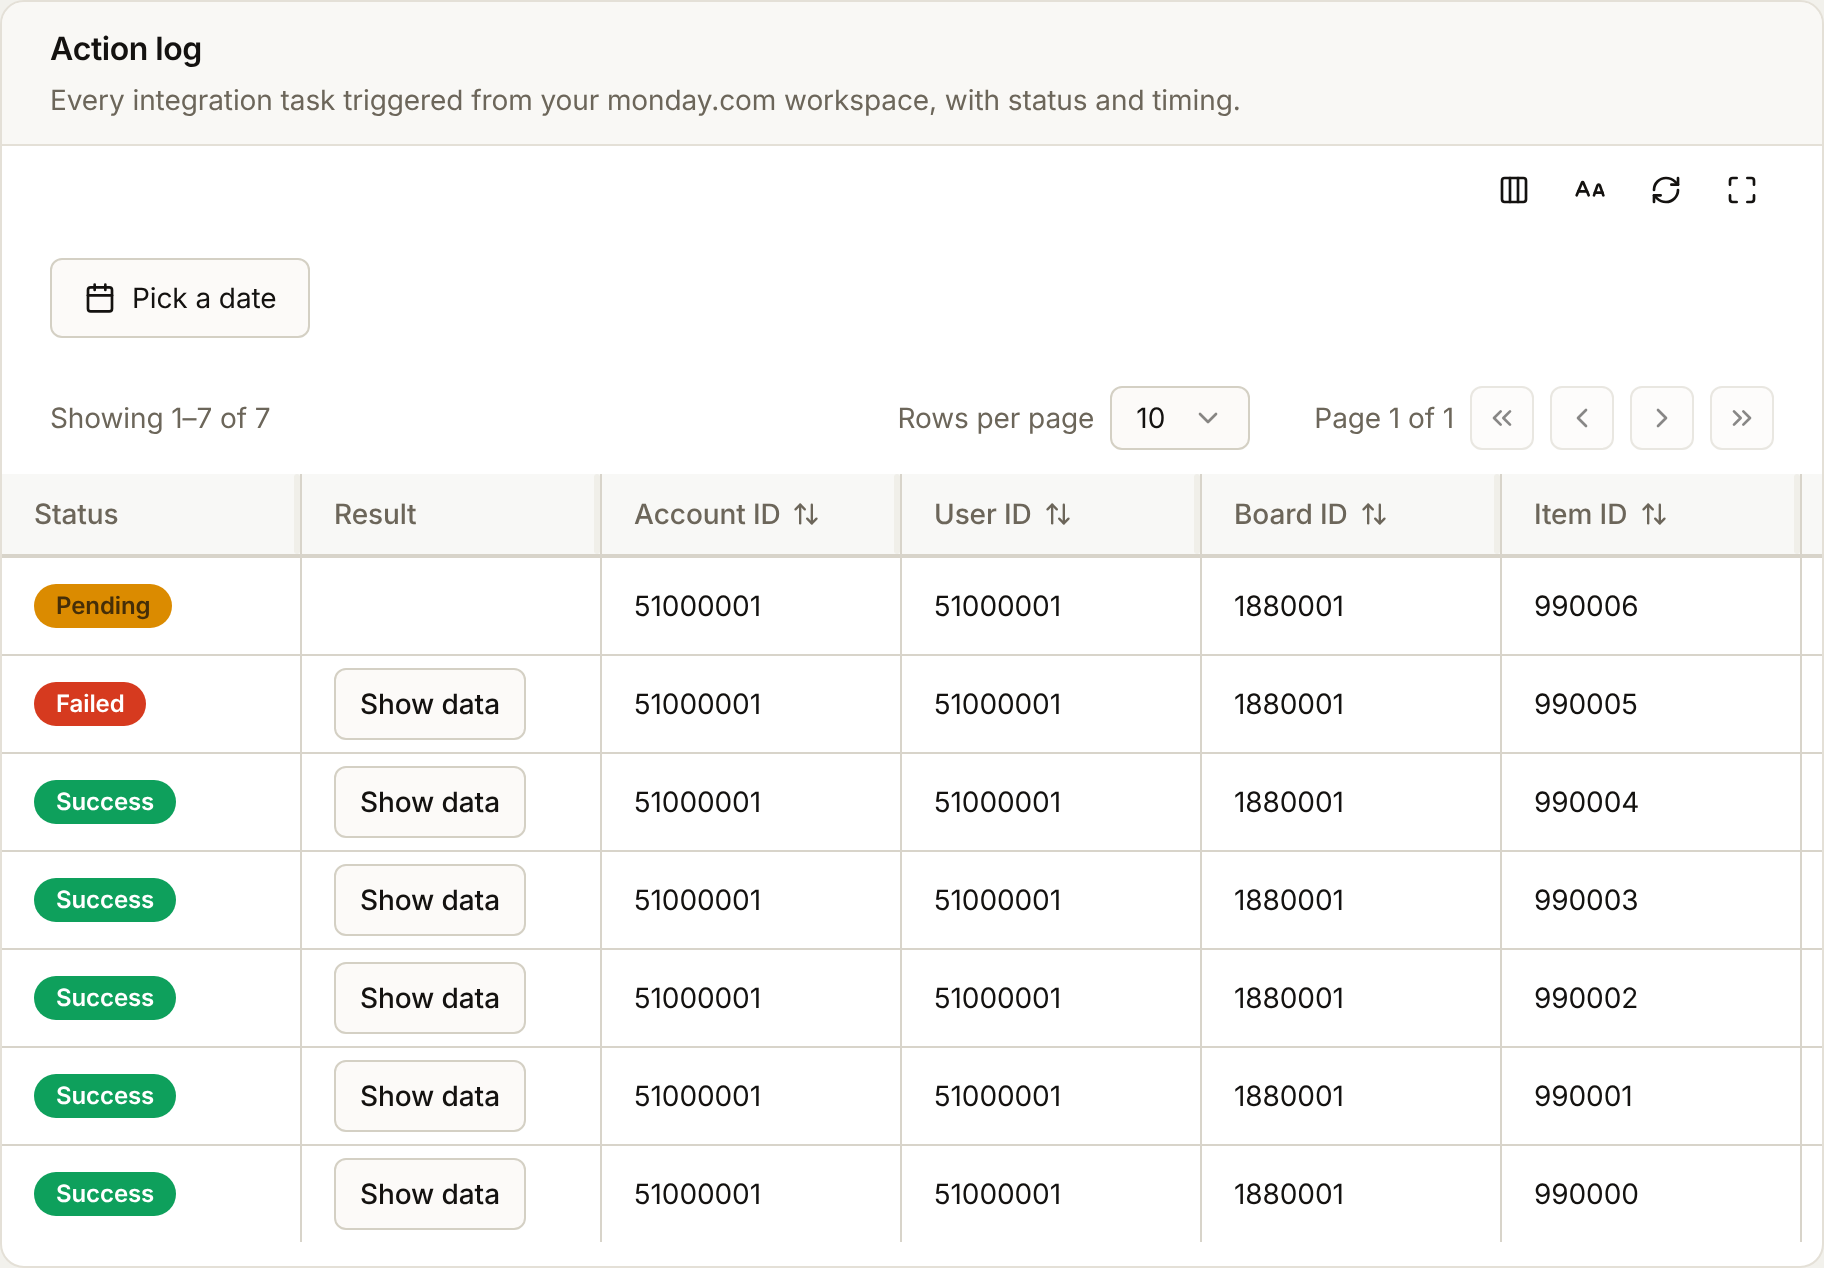Click the Action log heading
Viewport: 1824px width, 1268px height.
(x=126, y=49)
